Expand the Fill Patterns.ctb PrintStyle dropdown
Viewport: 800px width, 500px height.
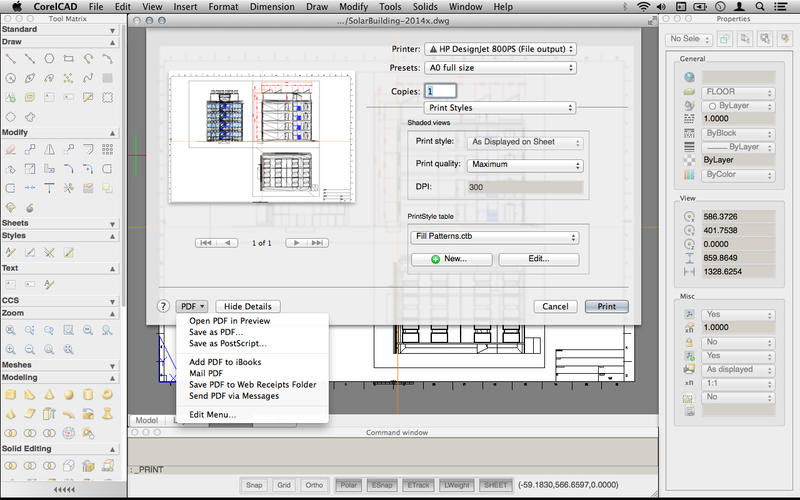(x=494, y=237)
